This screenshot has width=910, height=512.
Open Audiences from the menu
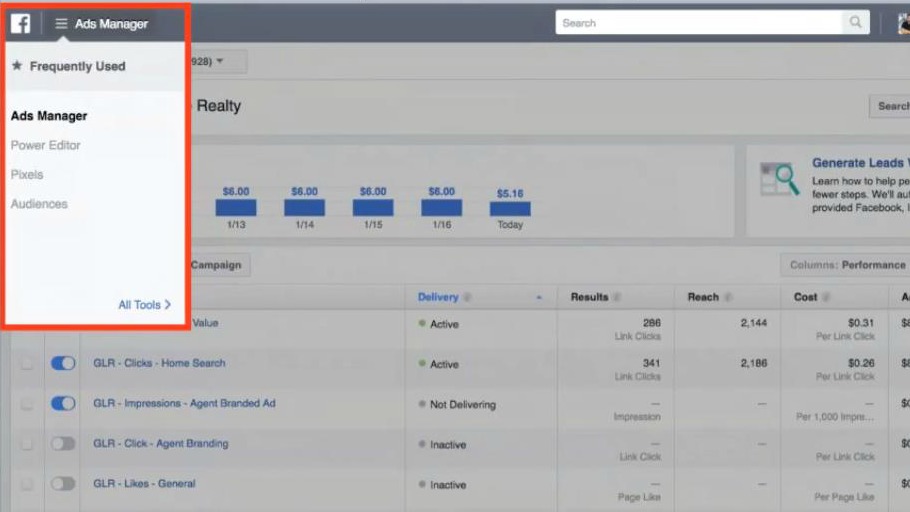tap(39, 204)
